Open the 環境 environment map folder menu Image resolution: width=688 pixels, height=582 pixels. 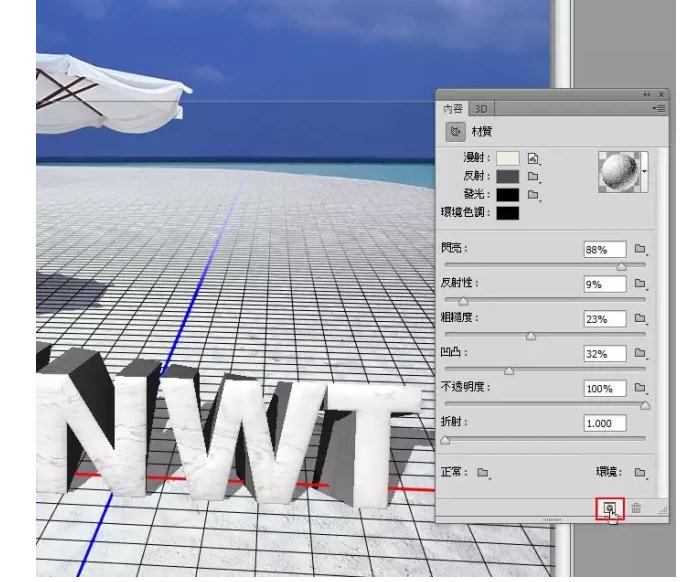[x=640, y=473]
